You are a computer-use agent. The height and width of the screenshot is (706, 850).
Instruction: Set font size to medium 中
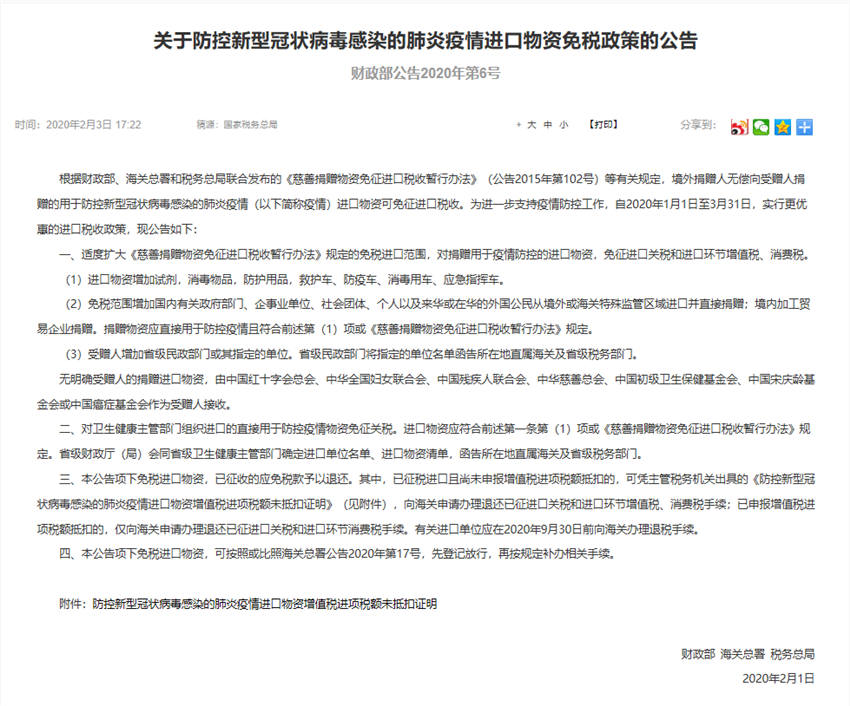548,125
